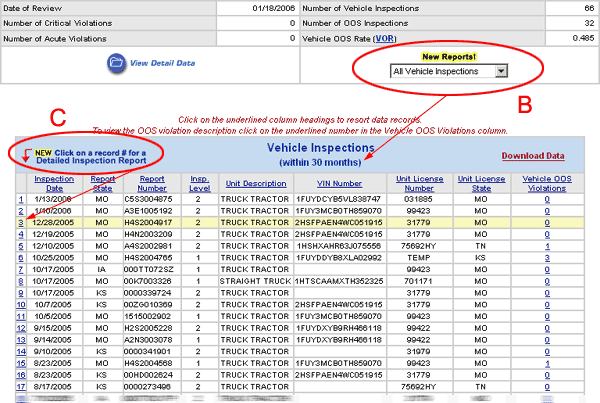Select VIN 1FUYDCYB5VL838747 cell
600x403 pixels.
pyautogui.click(x=339, y=199)
